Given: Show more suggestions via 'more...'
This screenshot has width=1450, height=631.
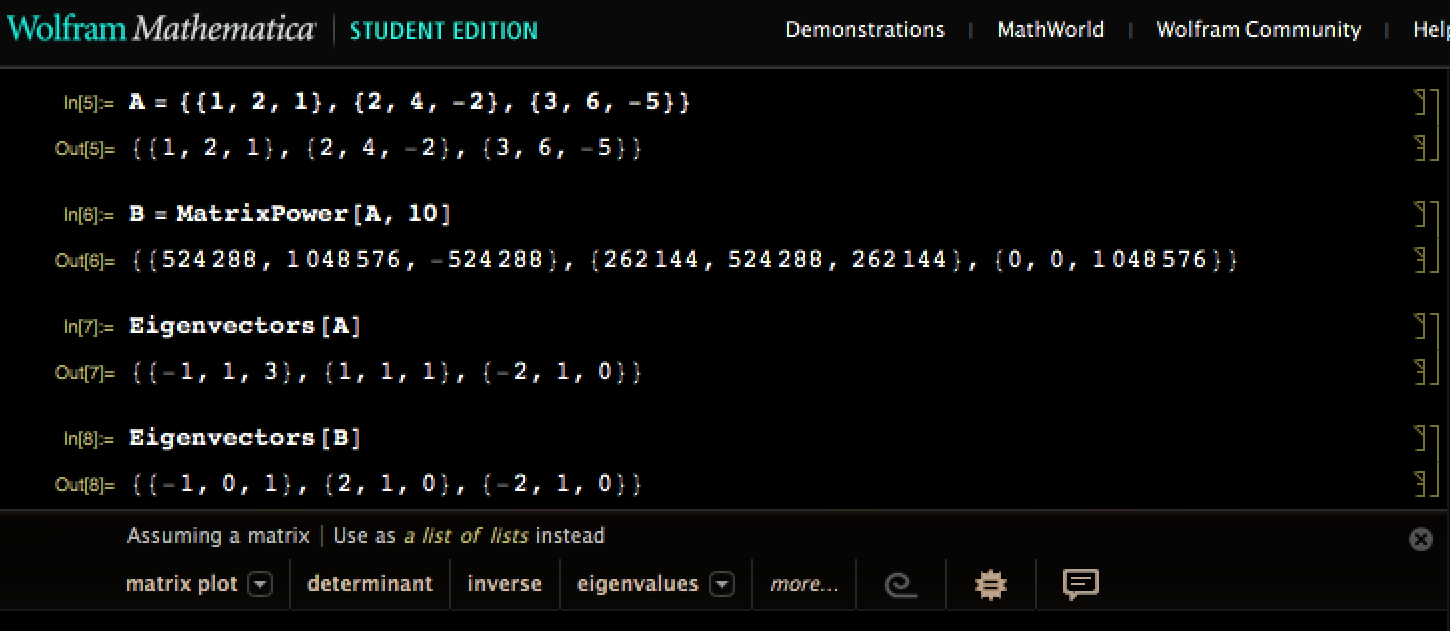Looking at the screenshot, I should click(804, 585).
